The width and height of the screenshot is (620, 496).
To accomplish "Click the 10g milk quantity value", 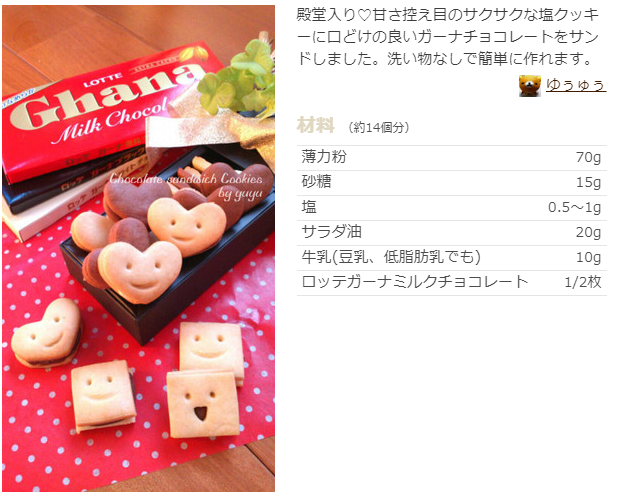I will (x=588, y=257).
